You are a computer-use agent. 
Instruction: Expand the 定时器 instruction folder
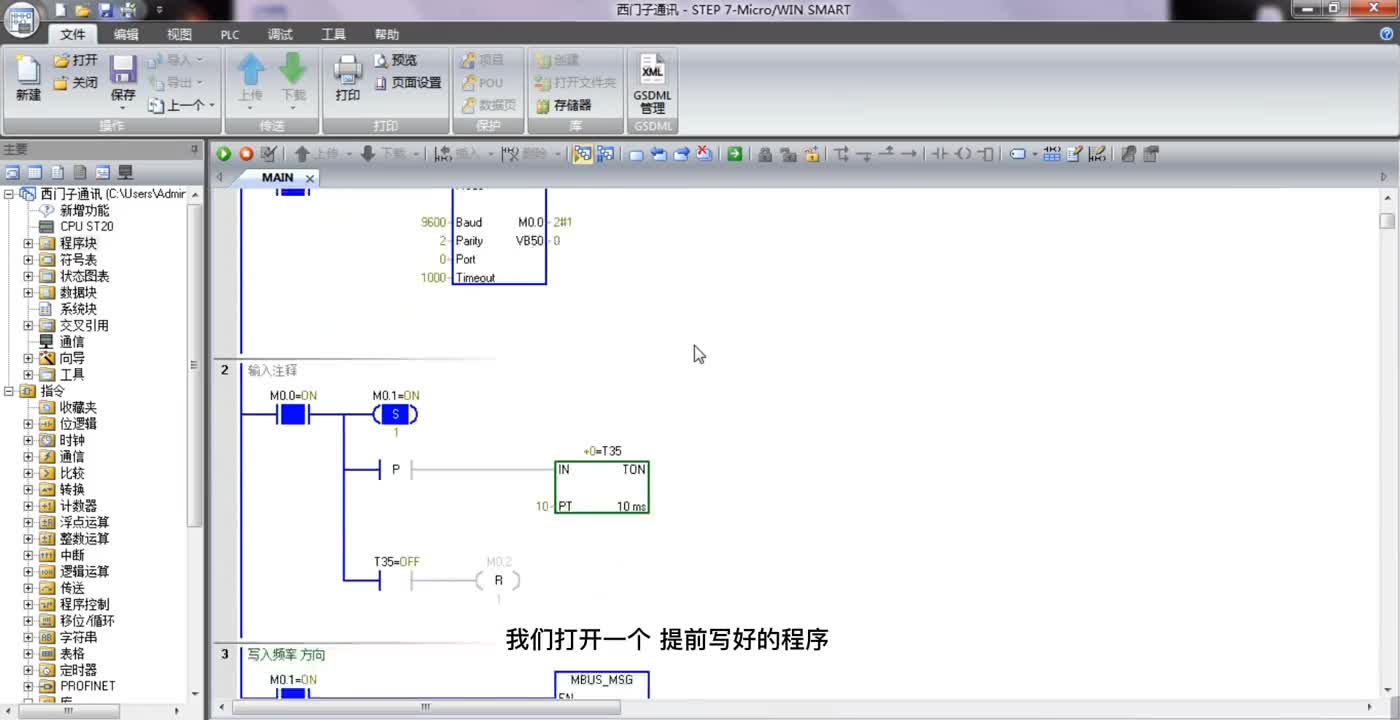(x=28, y=670)
